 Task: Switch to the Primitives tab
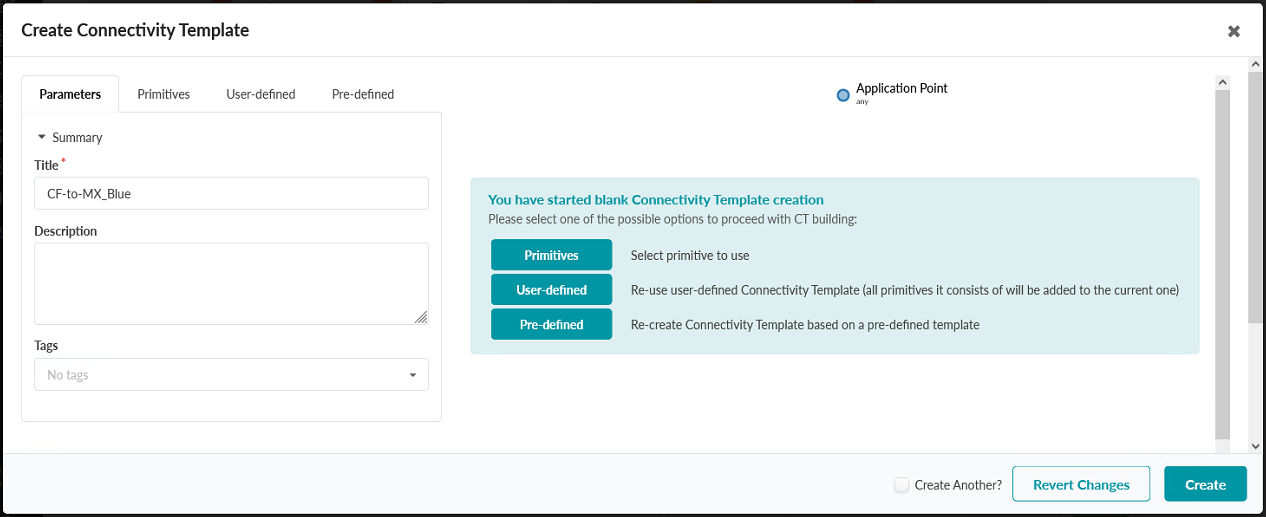click(x=163, y=94)
